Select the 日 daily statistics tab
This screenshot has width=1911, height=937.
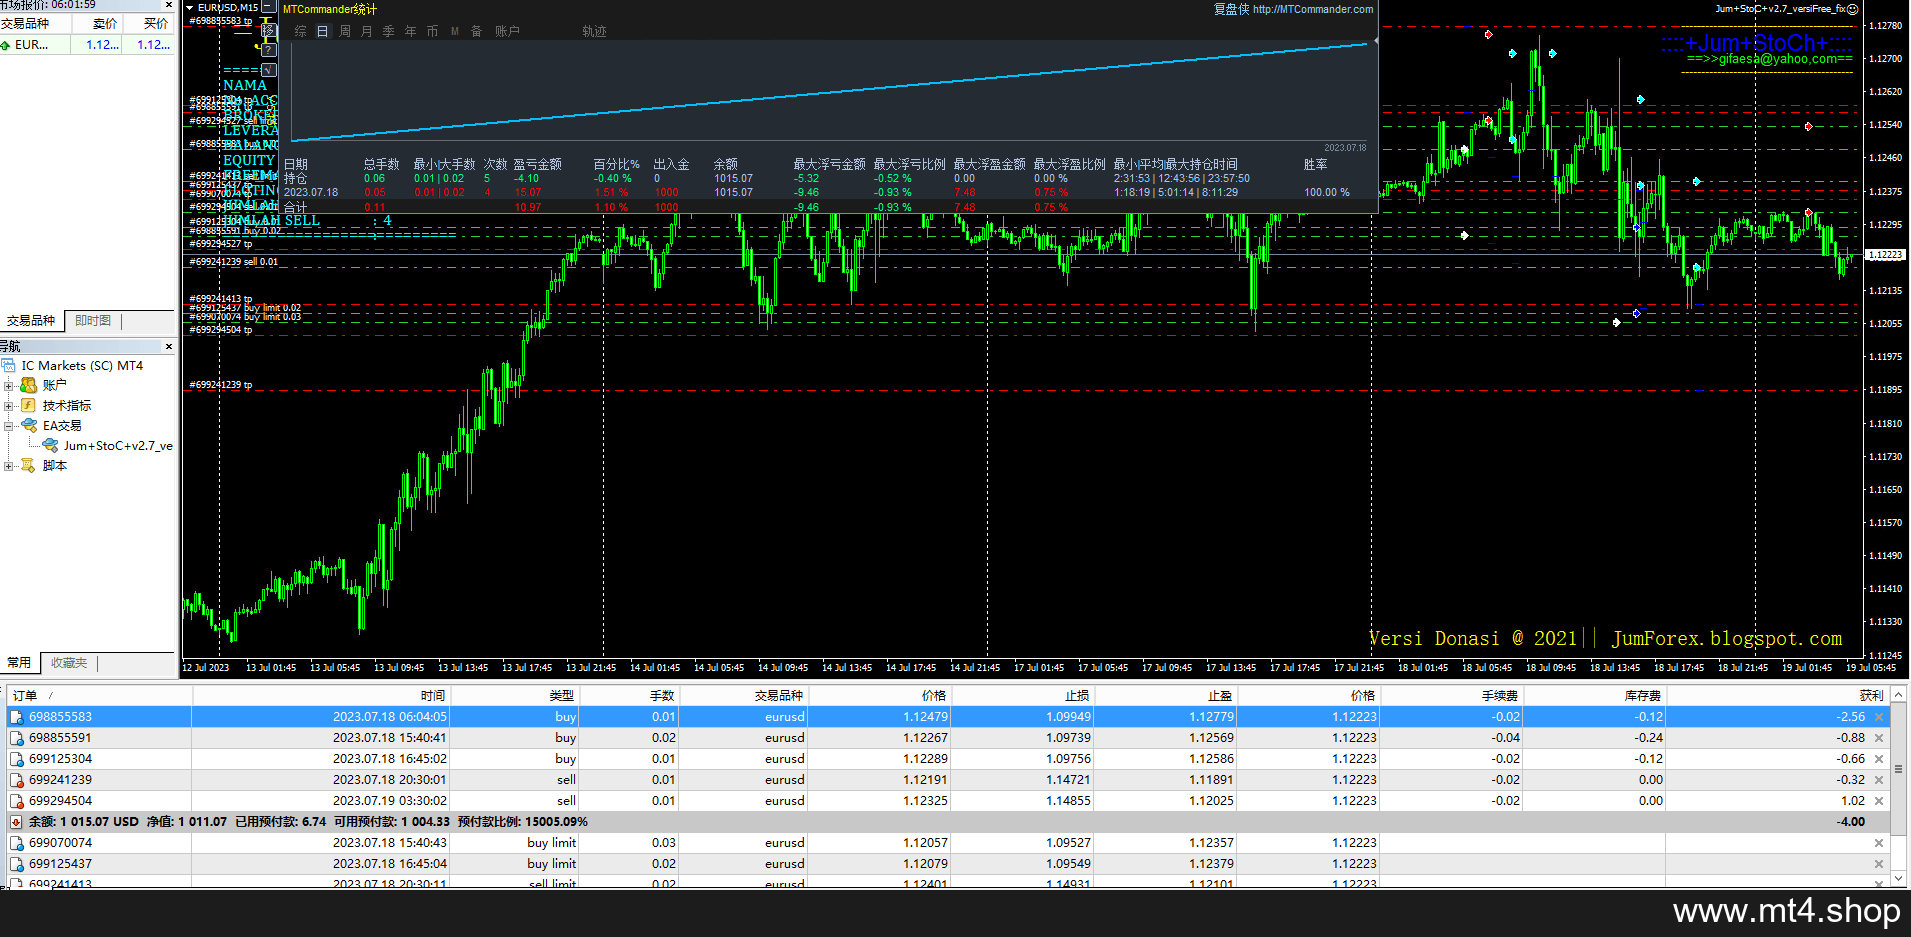[x=323, y=31]
